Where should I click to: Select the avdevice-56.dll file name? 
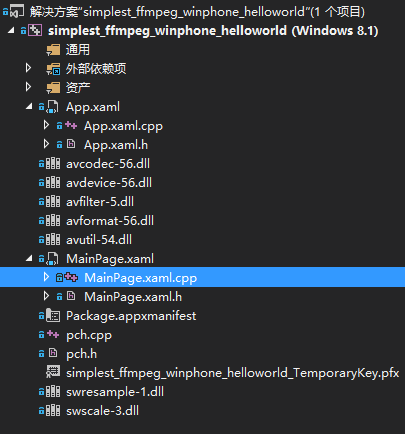[109, 183]
